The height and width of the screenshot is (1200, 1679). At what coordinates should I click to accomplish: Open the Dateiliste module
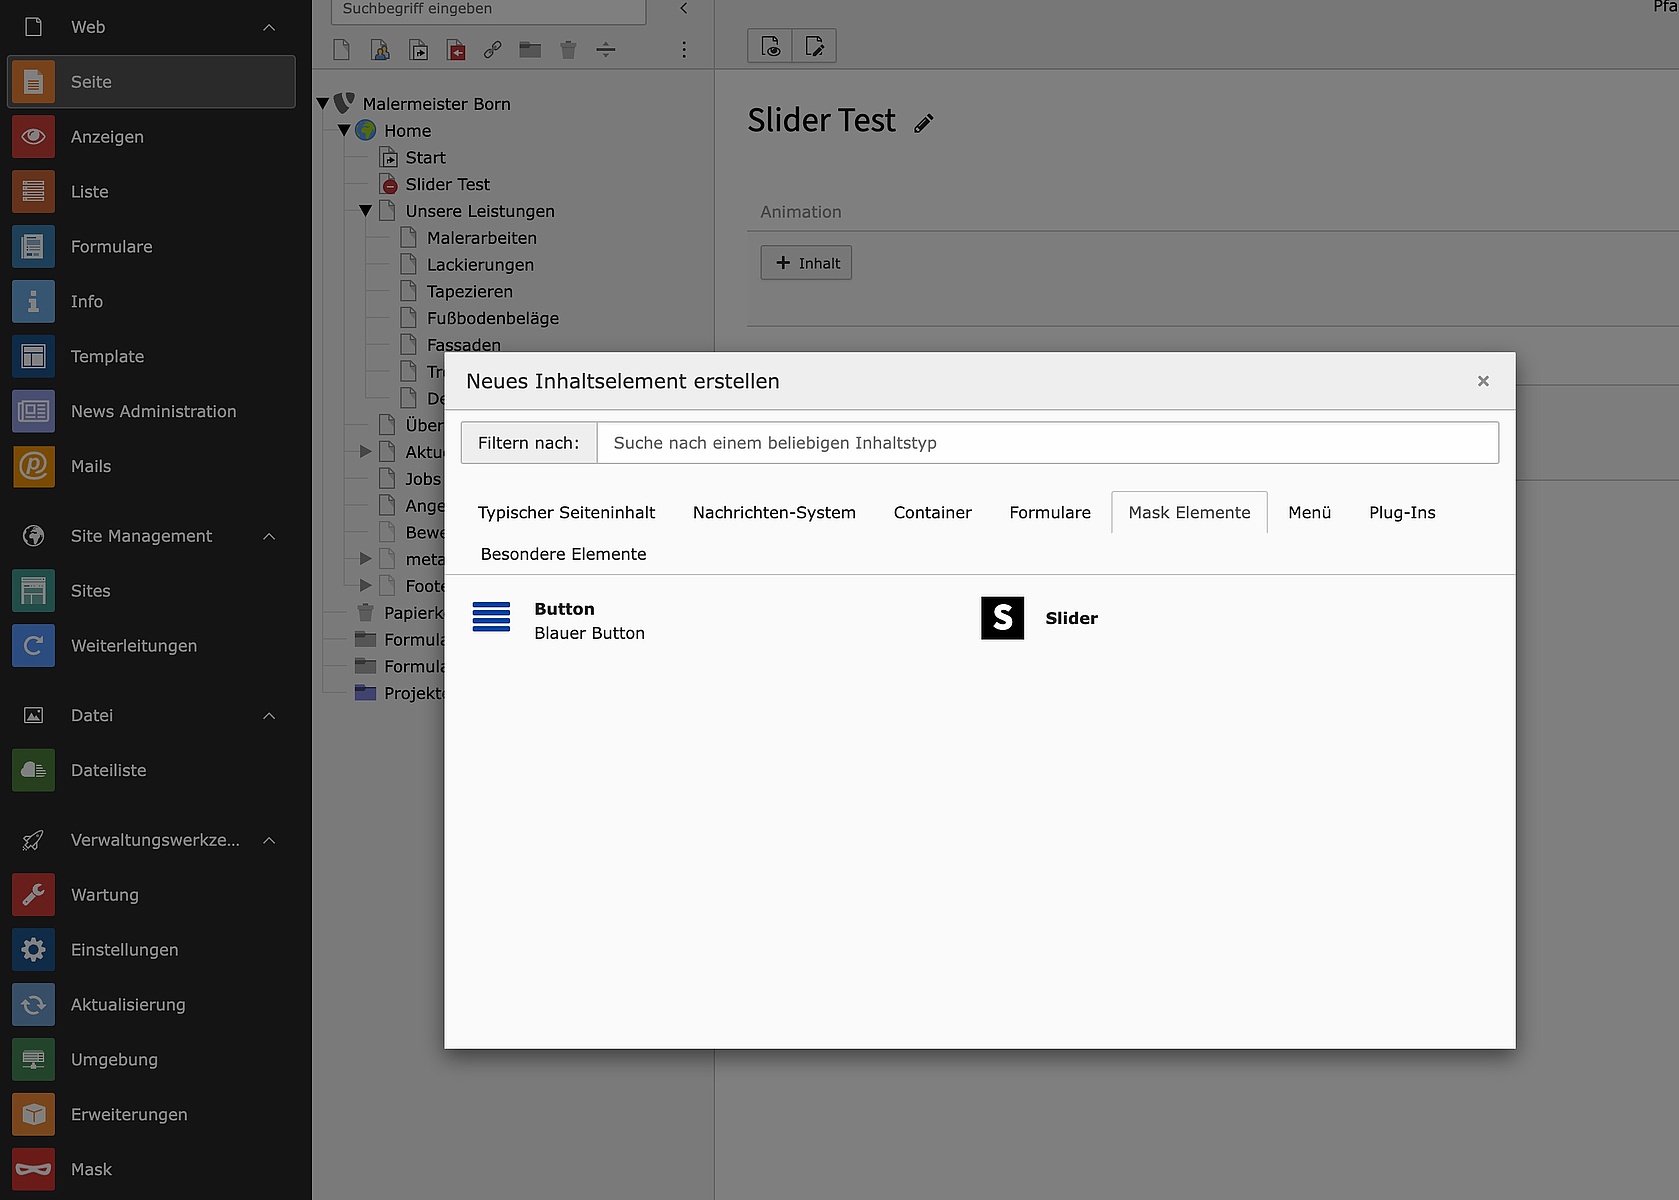[x=151, y=771]
